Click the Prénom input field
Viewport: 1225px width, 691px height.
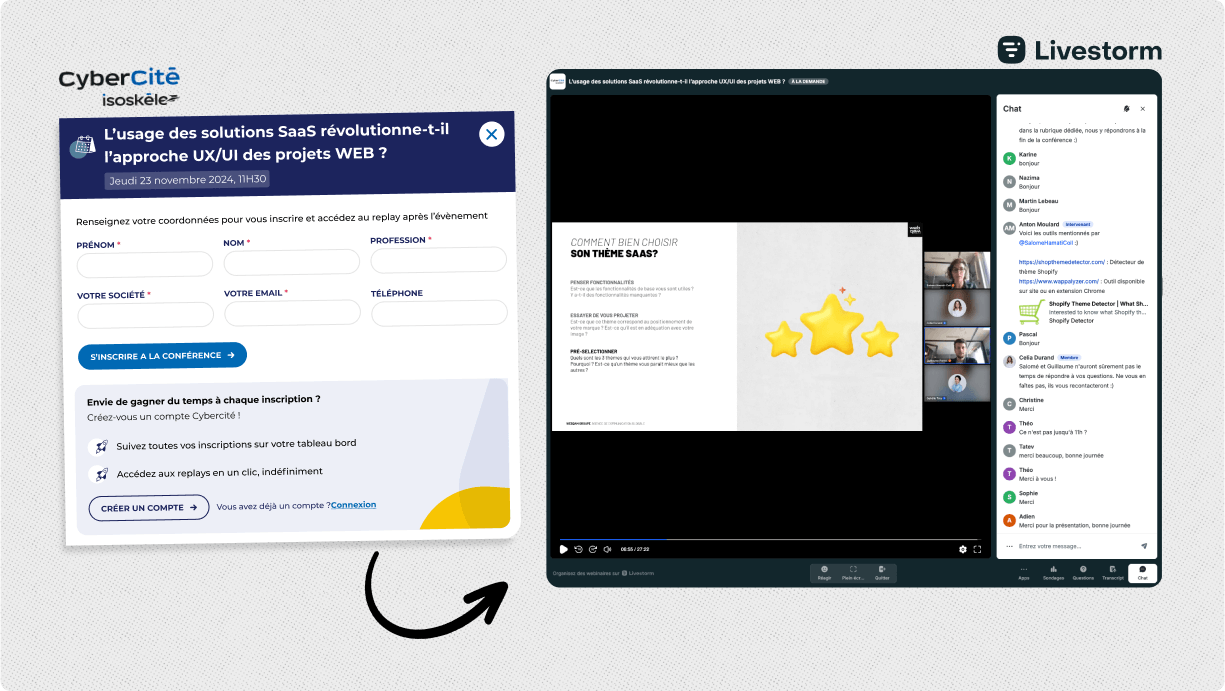click(145, 264)
